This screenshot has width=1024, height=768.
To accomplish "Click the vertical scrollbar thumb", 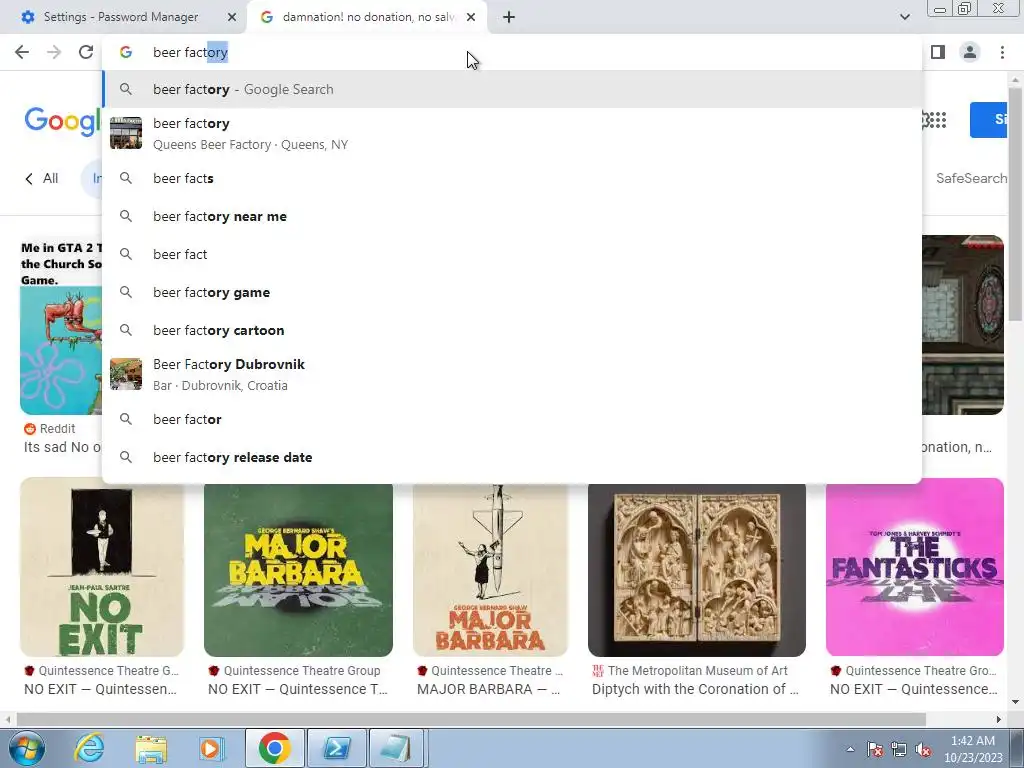I will [x=1015, y=202].
